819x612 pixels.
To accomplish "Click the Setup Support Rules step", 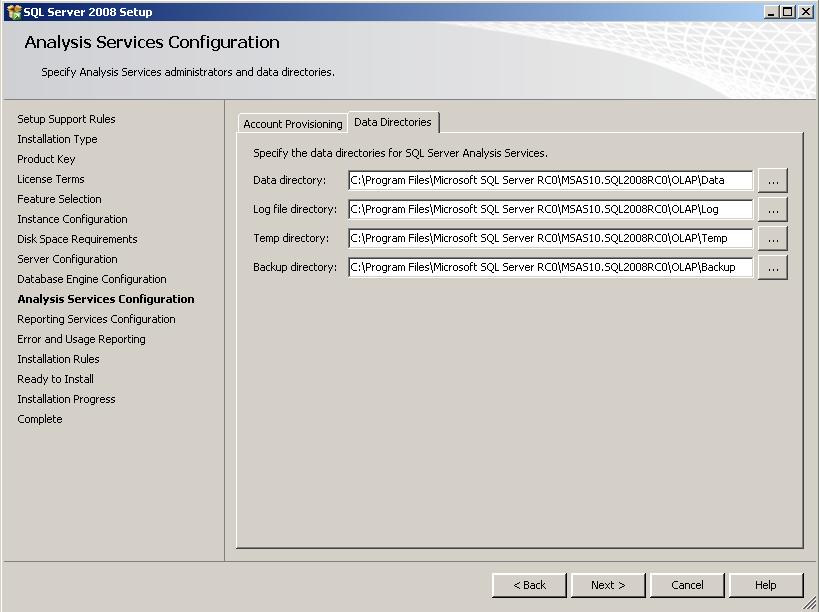I will pyautogui.click(x=66, y=119).
